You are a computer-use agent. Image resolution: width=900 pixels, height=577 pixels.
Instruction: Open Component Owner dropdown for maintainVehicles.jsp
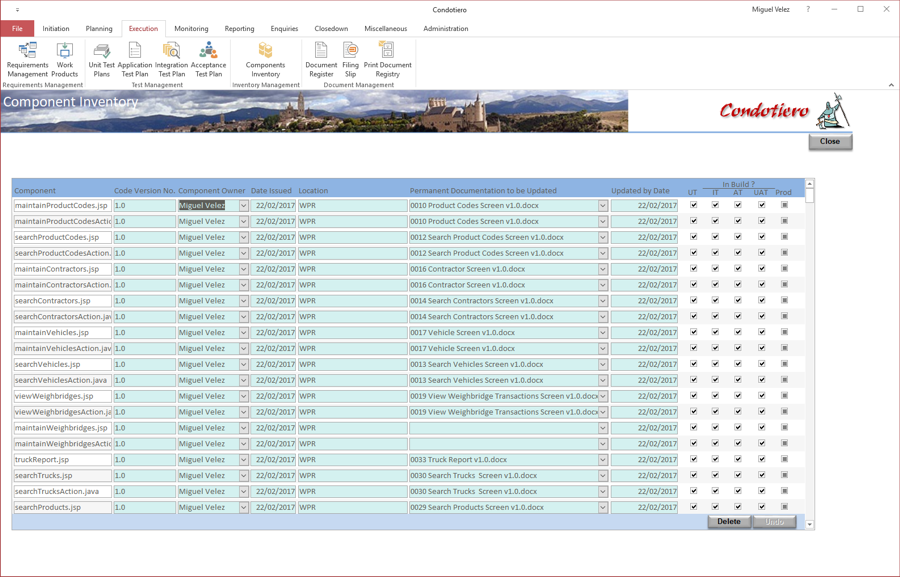coord(243,332)
